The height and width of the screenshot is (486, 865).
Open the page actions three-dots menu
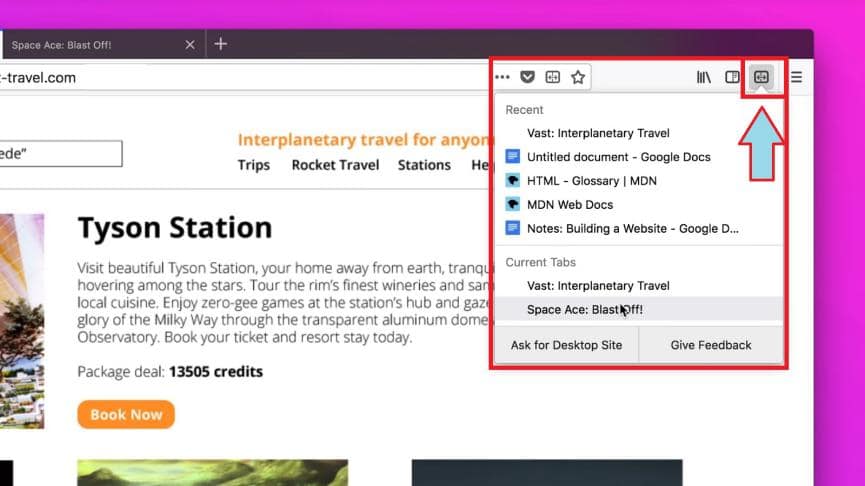[502, 77]
